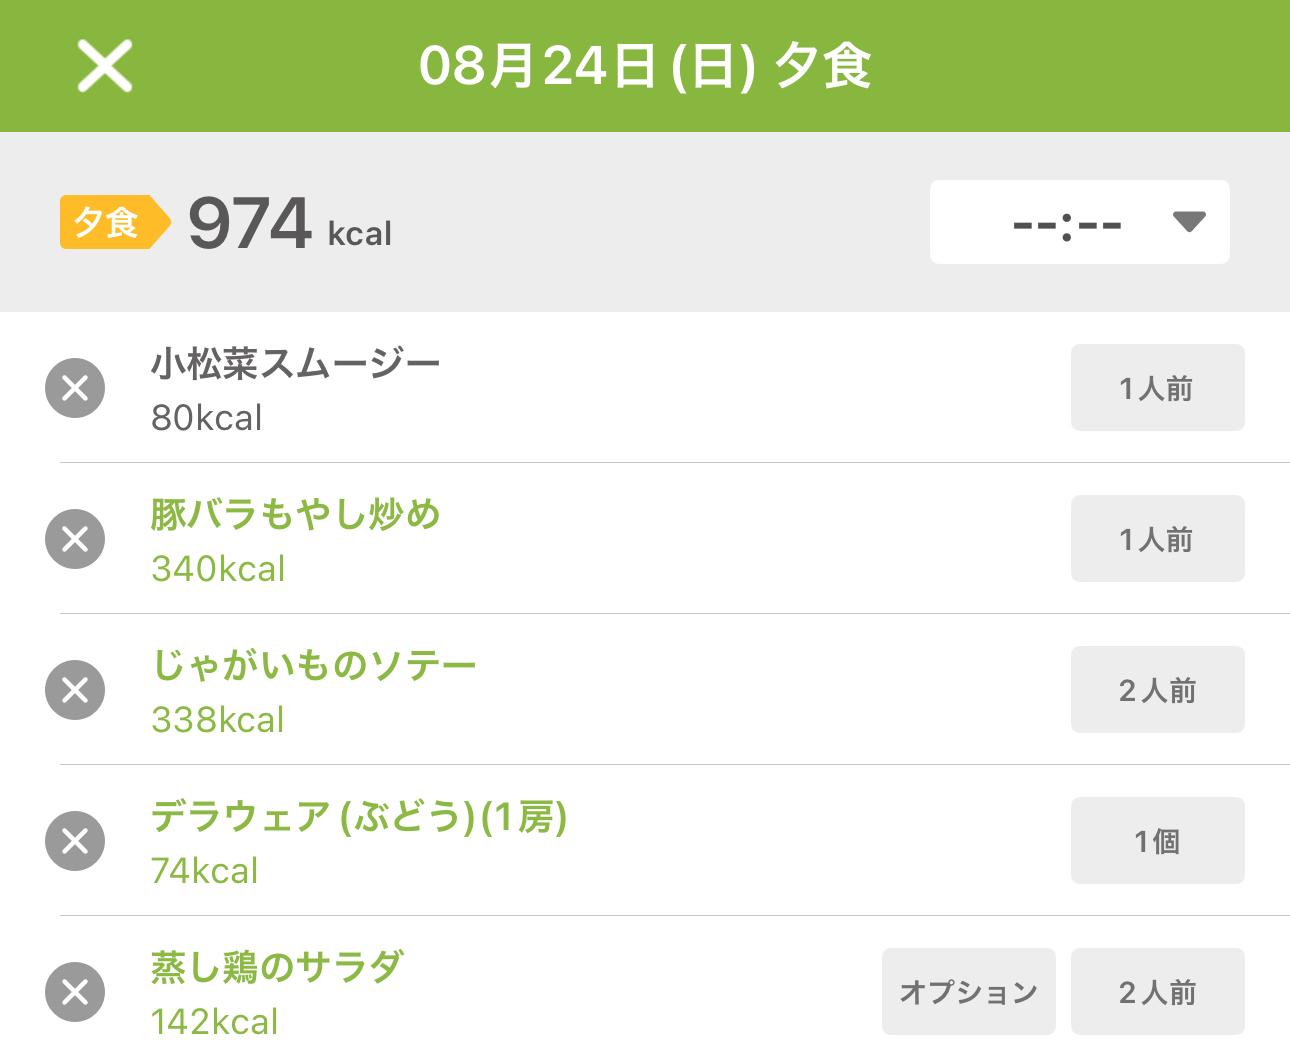Open the 豚バラもやし炒め food link
1290x1060 pixels.
point(296,515)
